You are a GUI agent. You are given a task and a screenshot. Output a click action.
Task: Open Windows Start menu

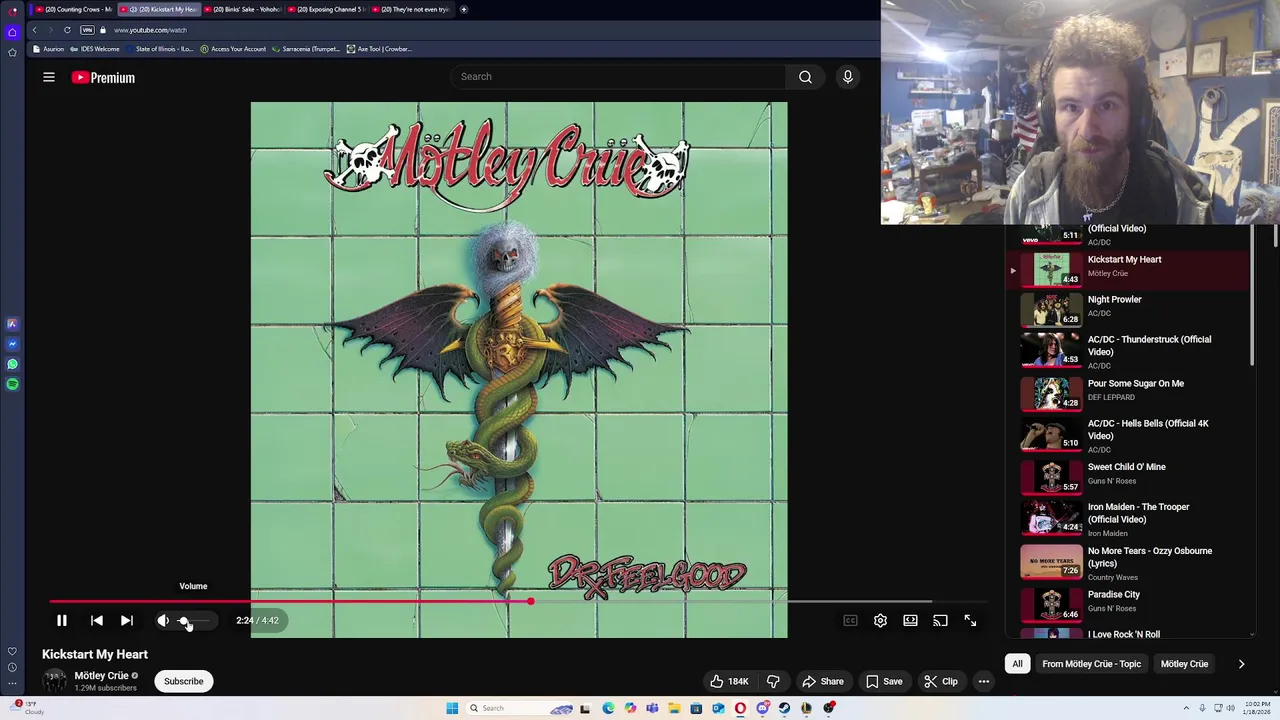452,708
